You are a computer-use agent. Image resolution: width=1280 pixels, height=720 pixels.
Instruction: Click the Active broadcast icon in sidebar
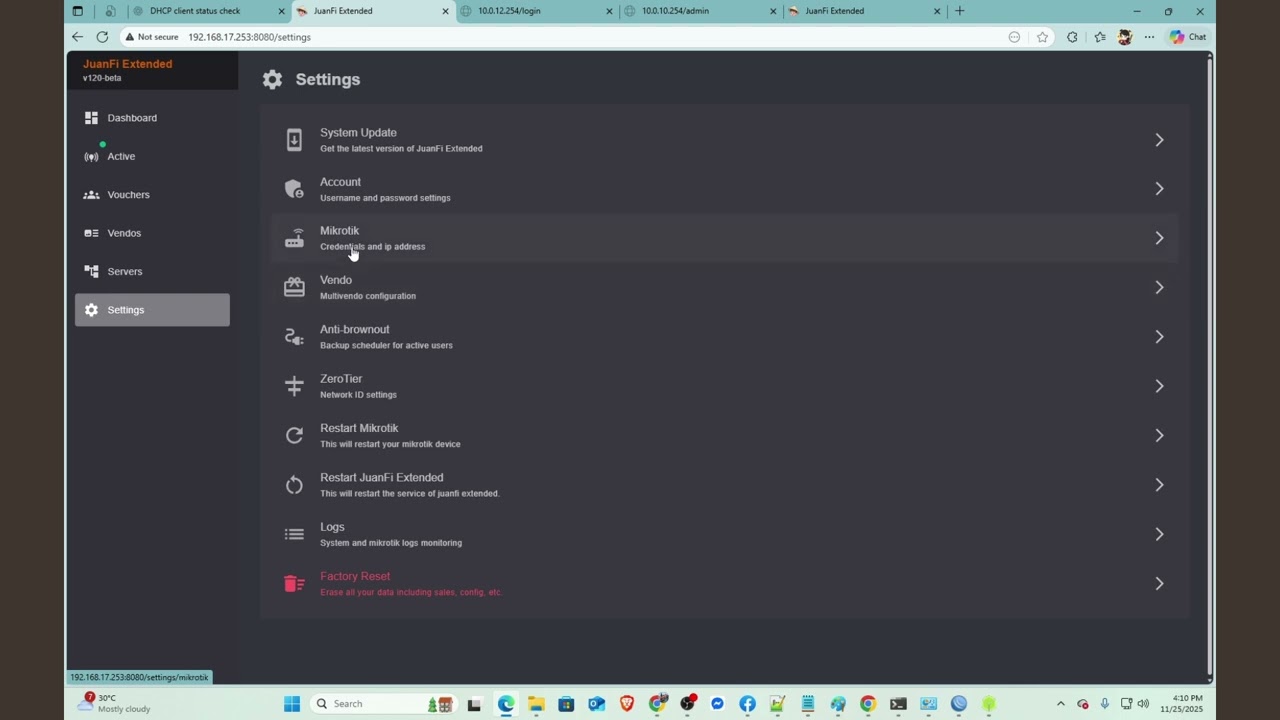(91, 157)
